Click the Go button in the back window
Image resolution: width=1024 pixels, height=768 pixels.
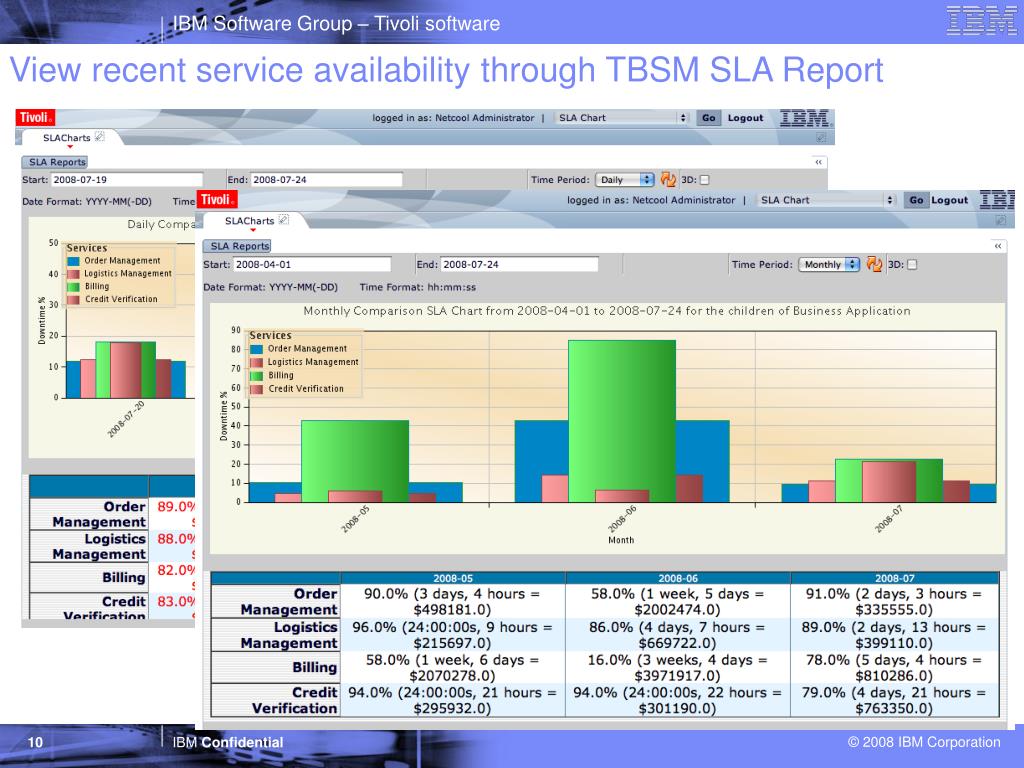coord(709,118)
